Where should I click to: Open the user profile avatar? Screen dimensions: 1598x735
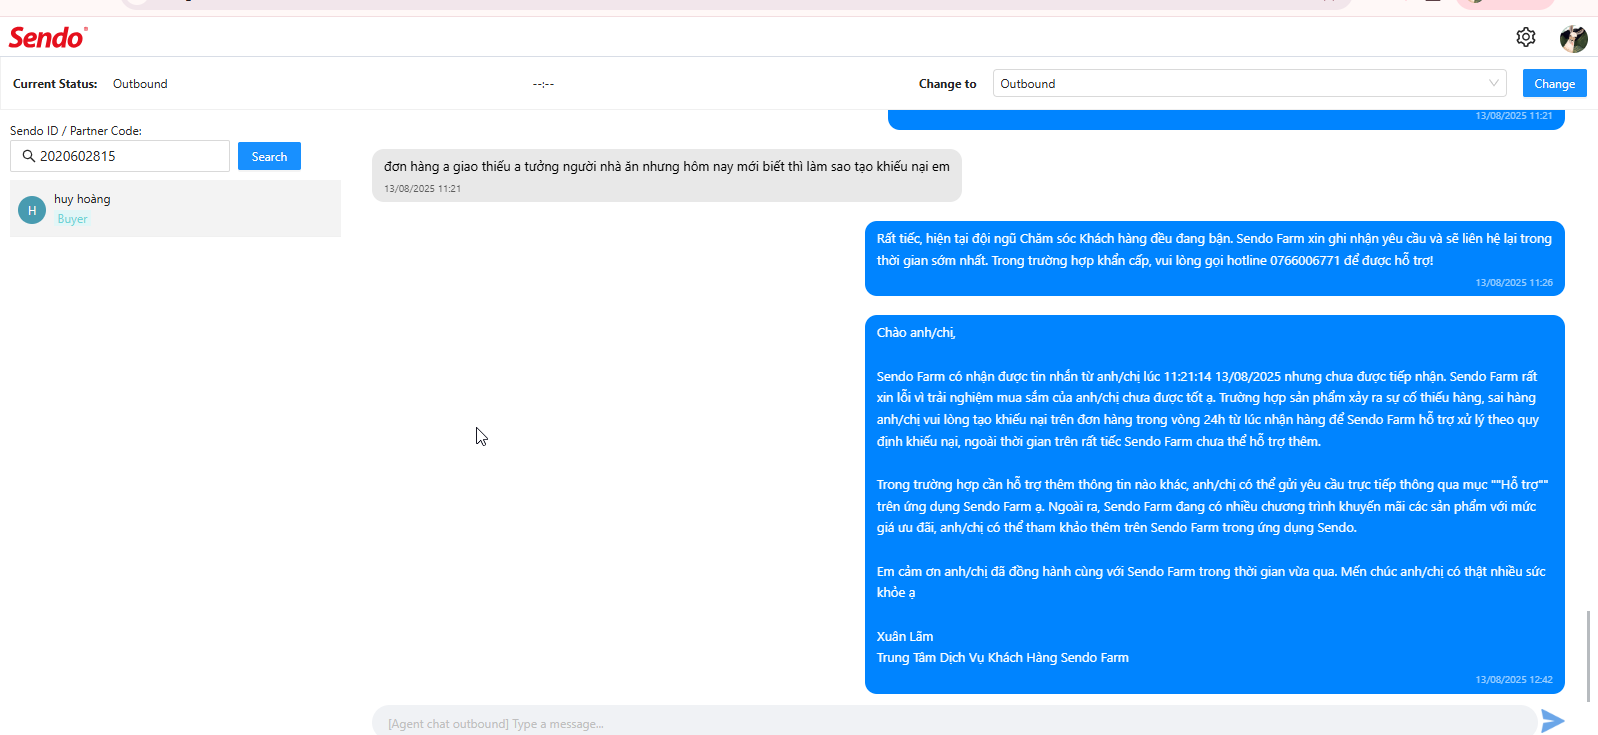(x=1573, y=38)
